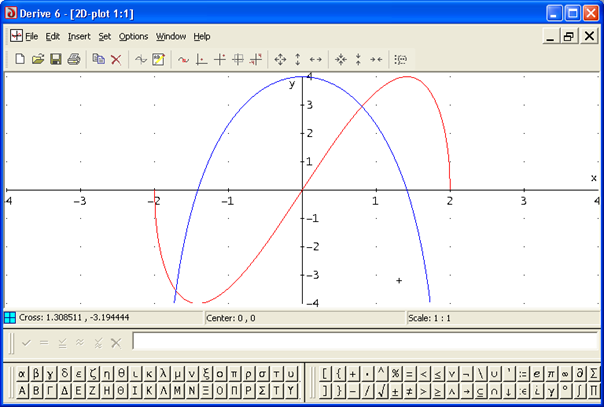Open the Options menu
This screenshot has height=408, width=605.
133,36
